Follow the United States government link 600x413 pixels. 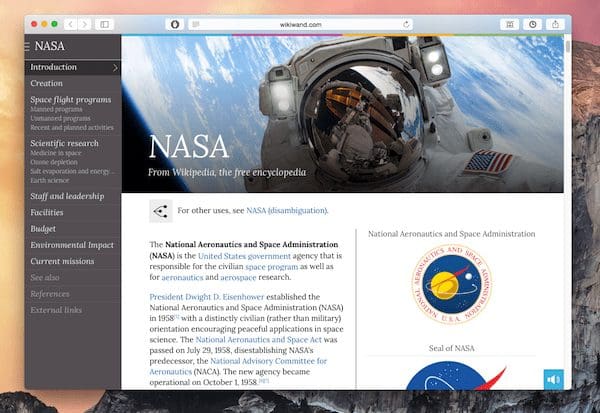pyautogui.click(x=245, y=256)
